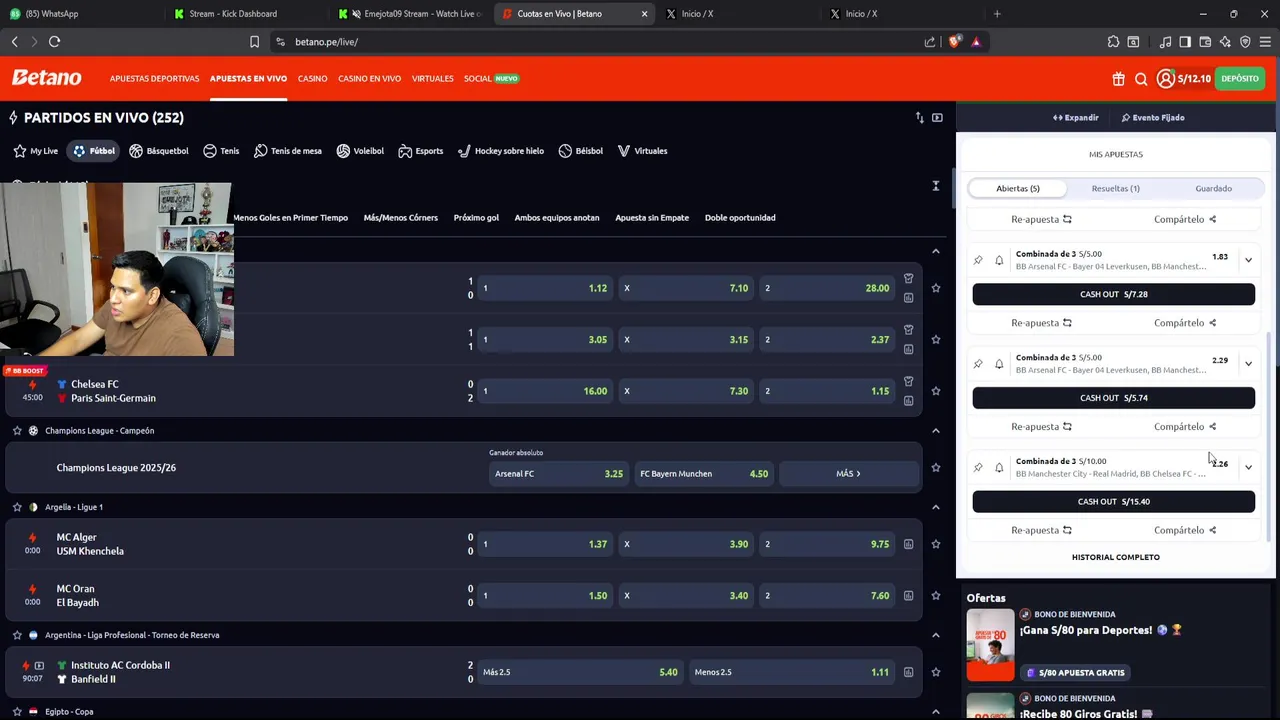
Task: Open statistics icon for Instituto AC Cordoba II
Action: coord(908,672)
